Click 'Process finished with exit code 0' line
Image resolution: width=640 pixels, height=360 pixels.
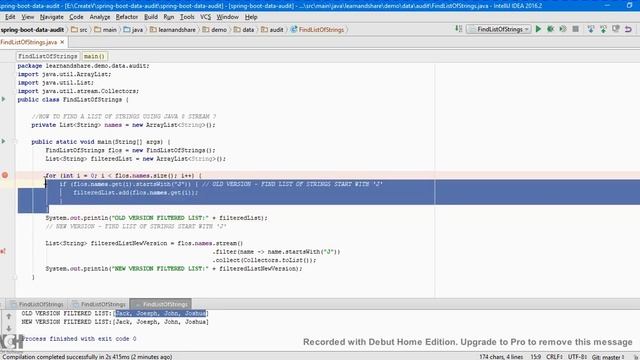click(x=78, y=339)
